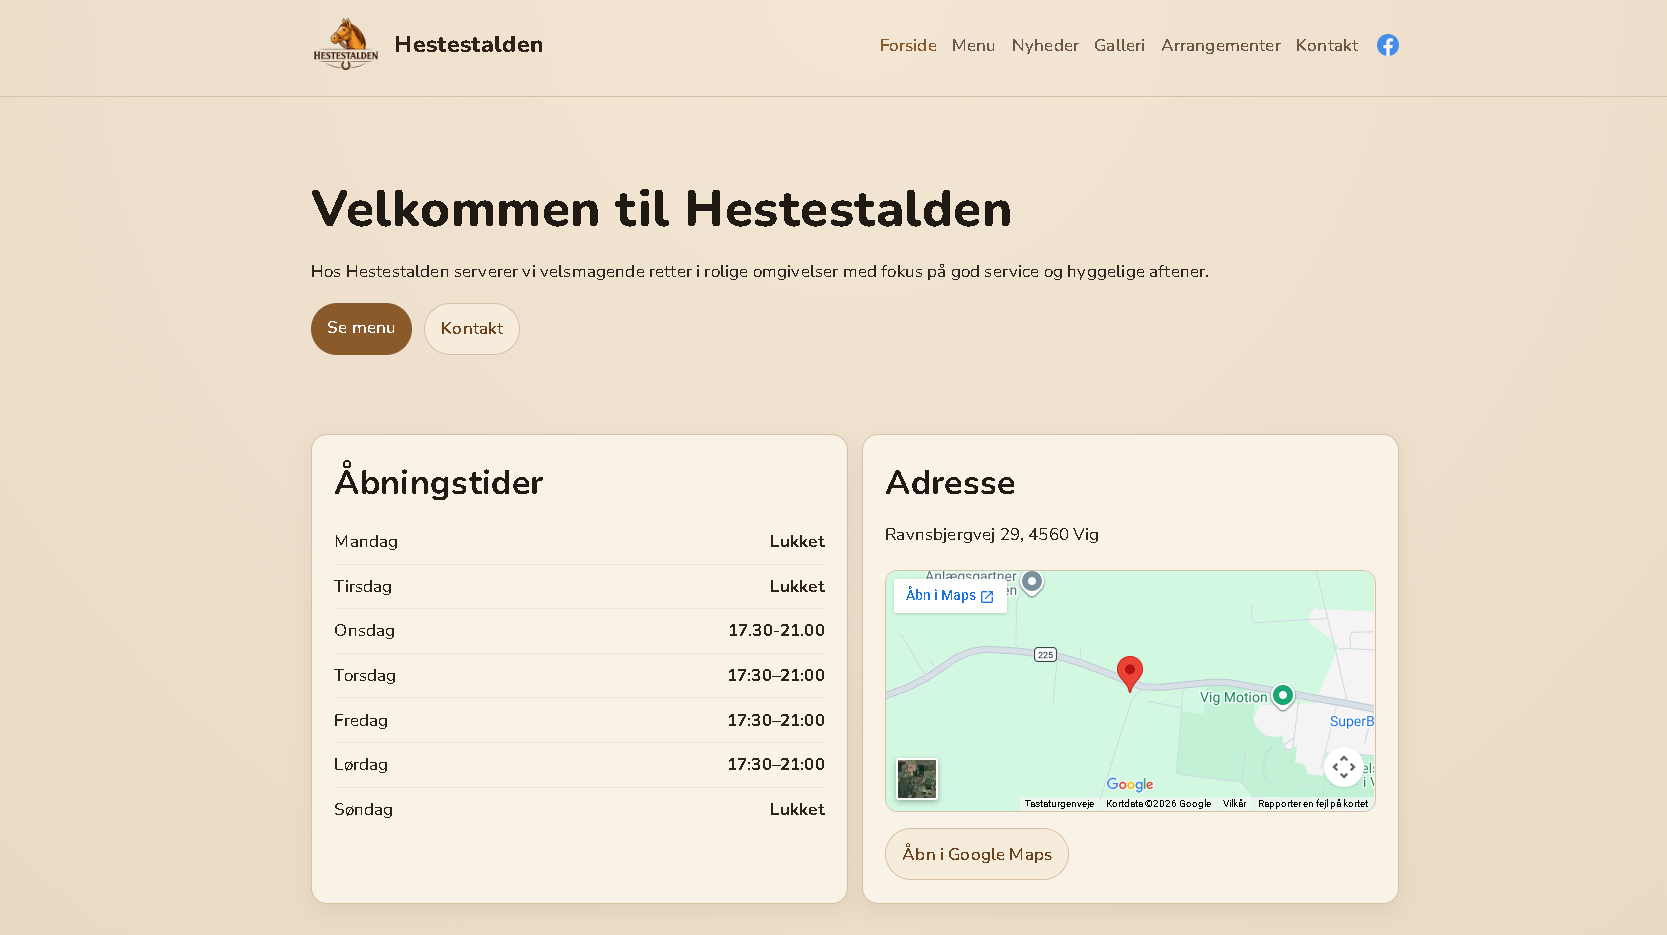Select Arrangementer in the navigation
This screenshot has height=935, width=1667.
coord(1220,45)
